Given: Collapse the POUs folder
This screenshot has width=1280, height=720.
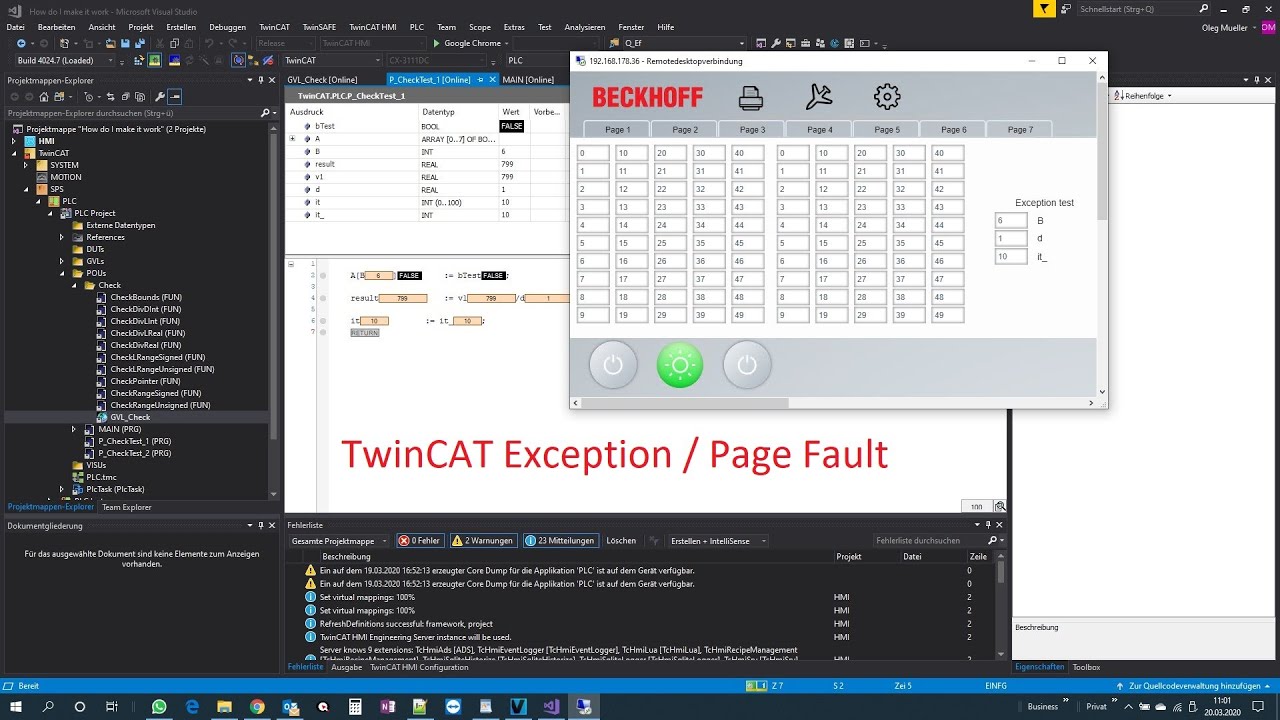Looking at the screenshot, I should tap(62, 273).
